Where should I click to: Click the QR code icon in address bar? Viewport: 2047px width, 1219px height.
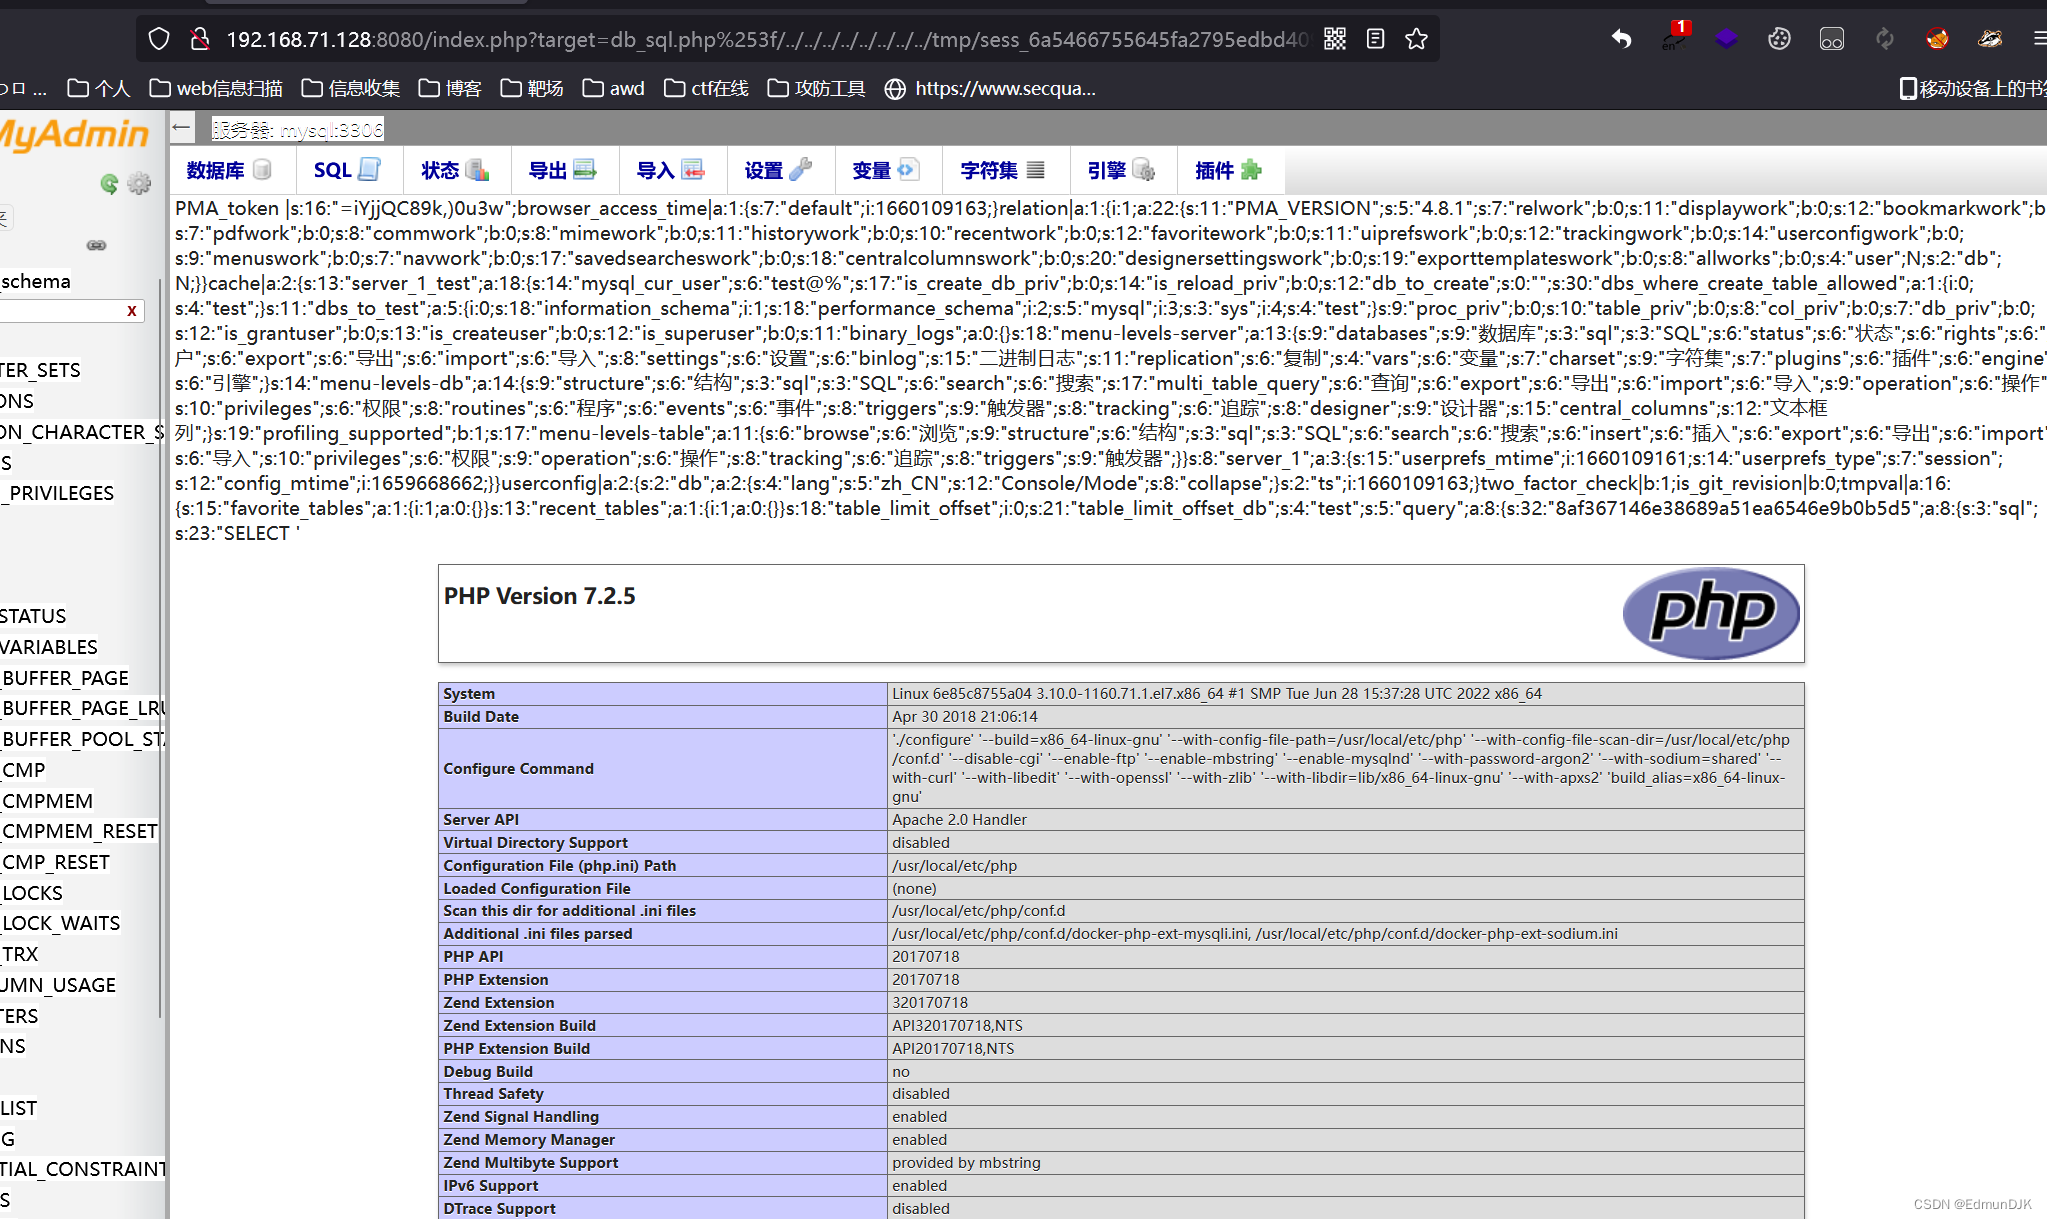1334,39
